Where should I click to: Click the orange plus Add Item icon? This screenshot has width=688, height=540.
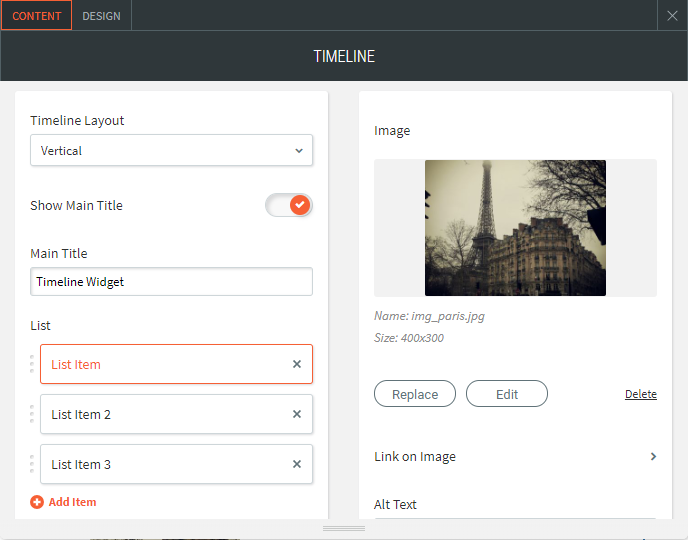point(37,502)
